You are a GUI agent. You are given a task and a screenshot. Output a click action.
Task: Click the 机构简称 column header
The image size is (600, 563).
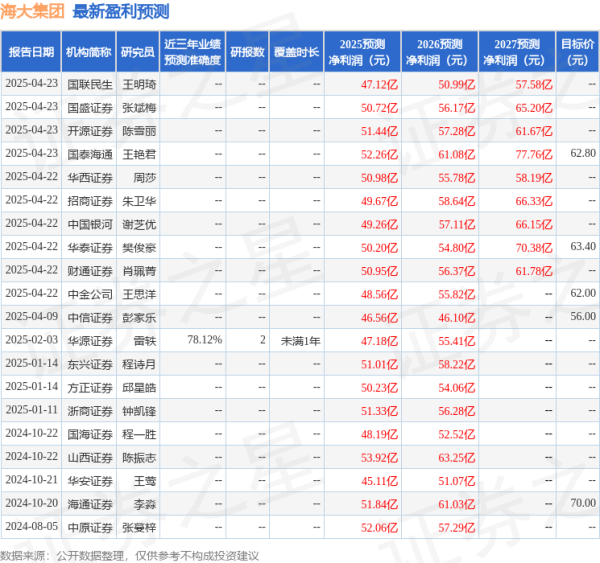tap(89, 52)
